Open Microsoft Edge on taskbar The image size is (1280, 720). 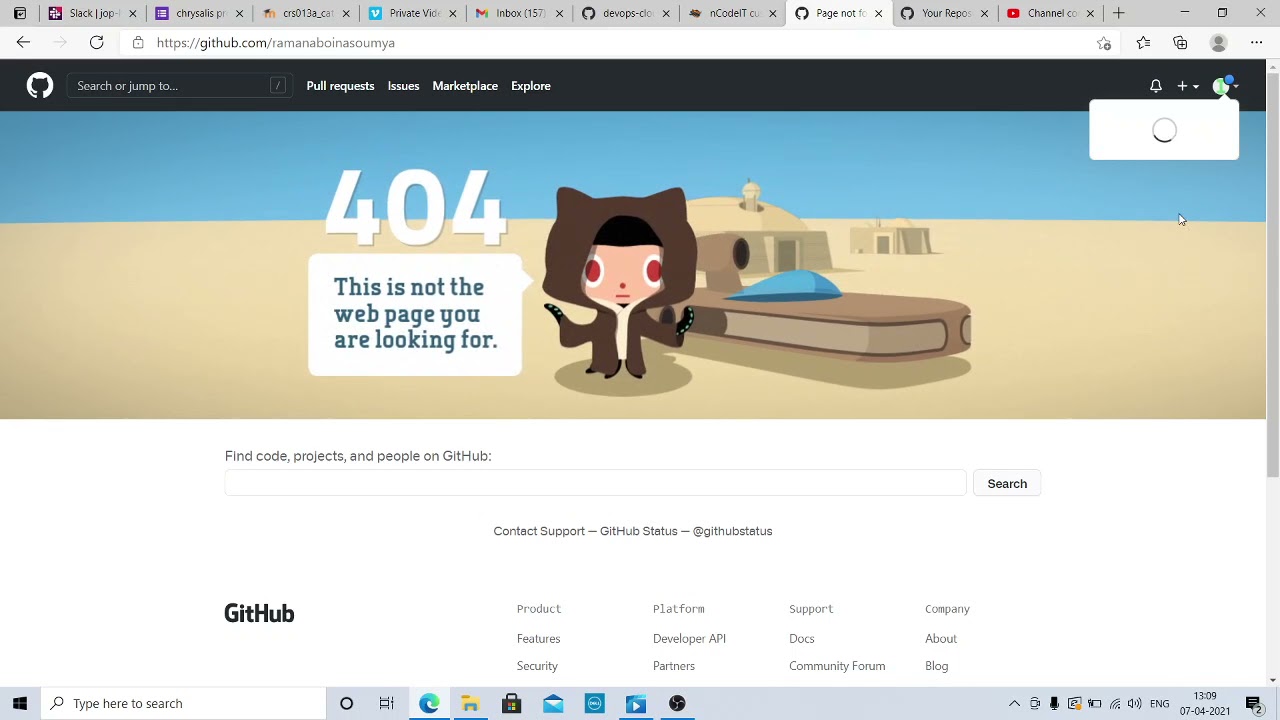click(x=429, y=704)
